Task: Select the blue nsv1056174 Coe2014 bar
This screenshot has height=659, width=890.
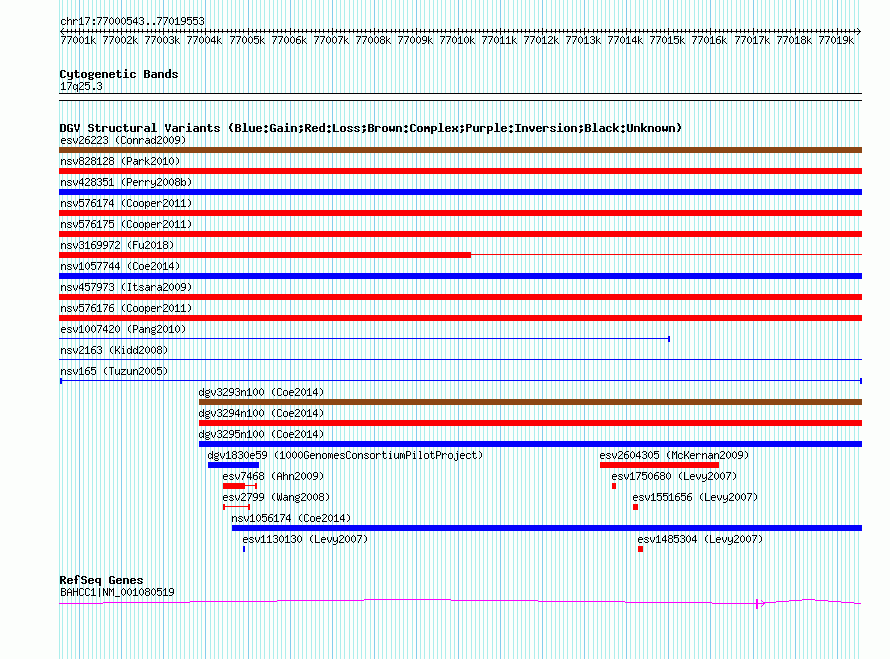Action: 547,528
